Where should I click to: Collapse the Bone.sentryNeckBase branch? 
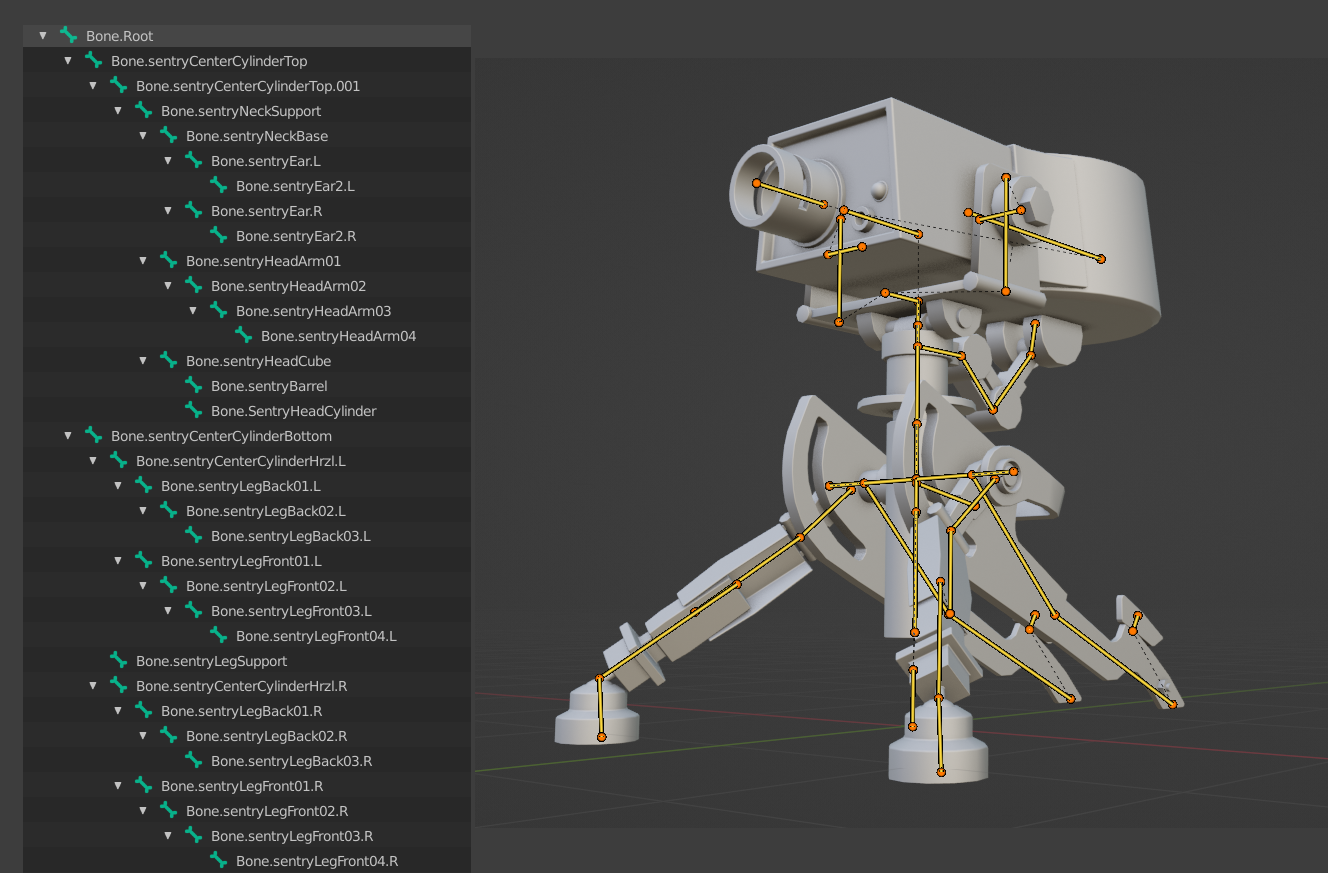pyautogui.click(x=143, y=135)
